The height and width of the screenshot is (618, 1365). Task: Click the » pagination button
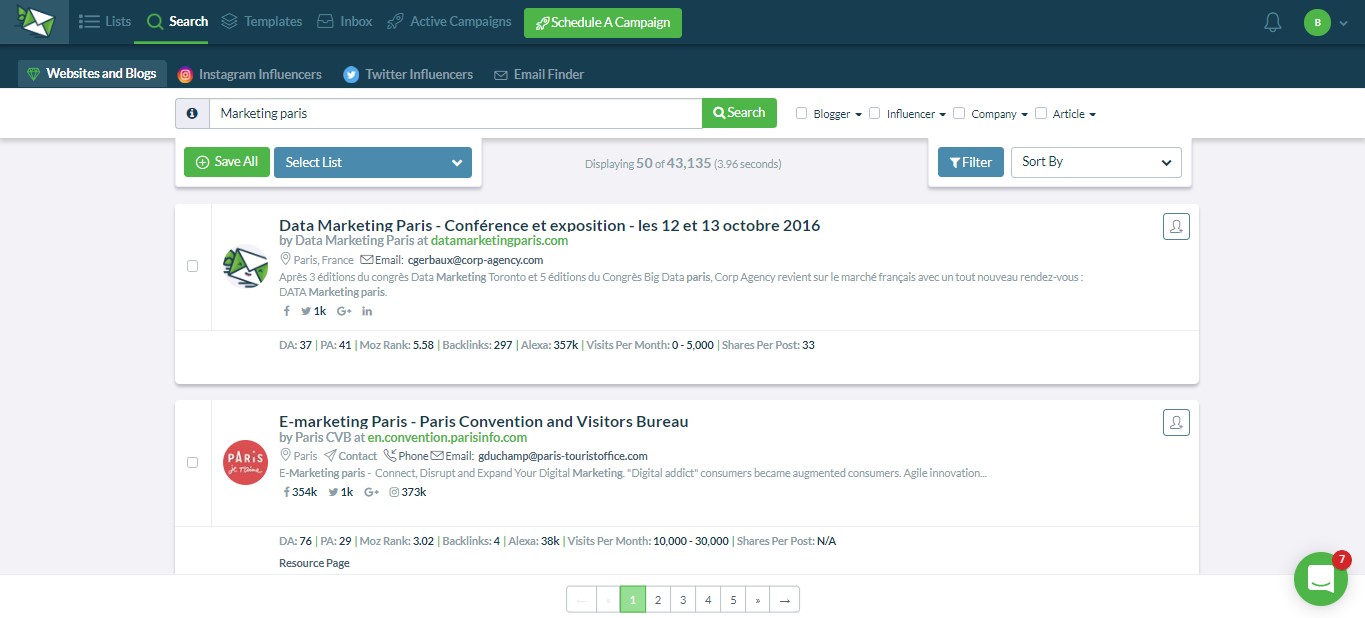pyautogui.click(x=758, y=599)
